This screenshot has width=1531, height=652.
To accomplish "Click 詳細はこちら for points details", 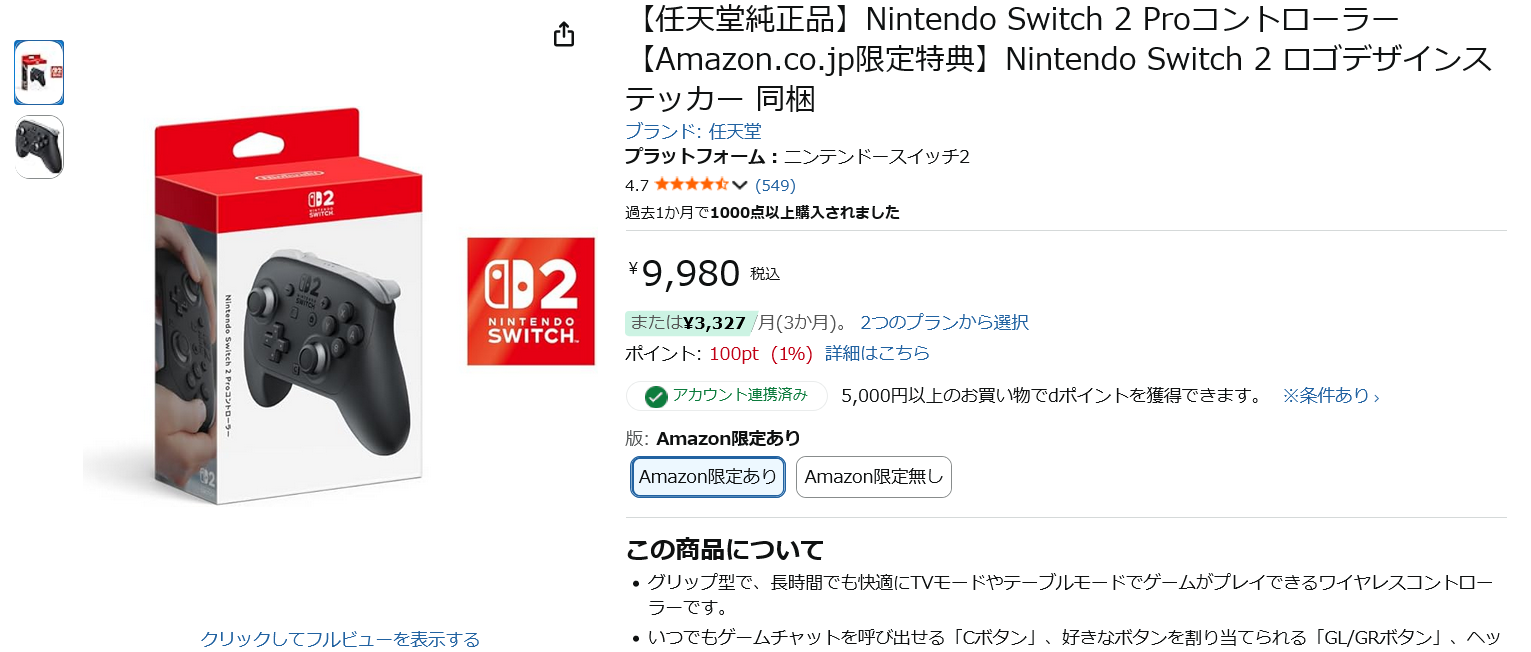I will (x=877, y=353).
